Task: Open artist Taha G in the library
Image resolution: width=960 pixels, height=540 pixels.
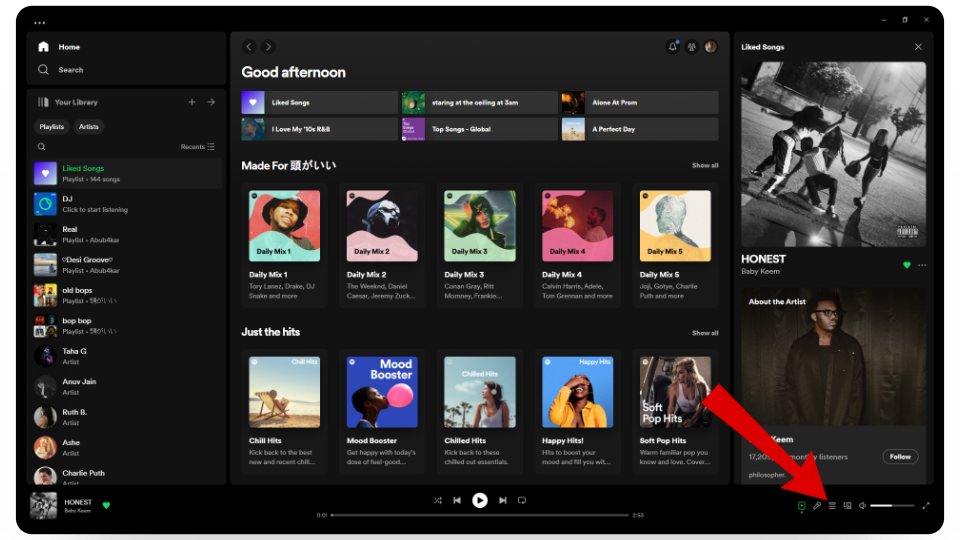Action: (127, 356)
